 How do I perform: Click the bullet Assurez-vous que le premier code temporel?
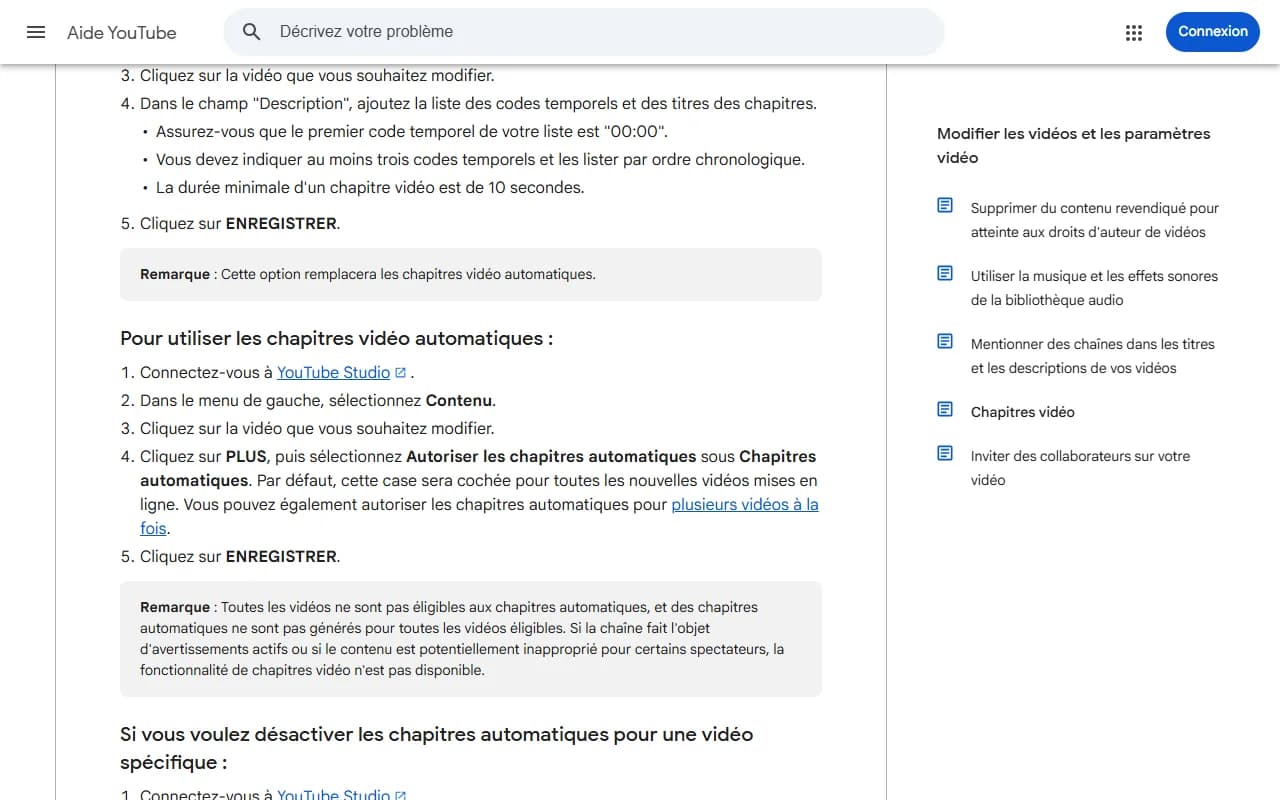412,132
